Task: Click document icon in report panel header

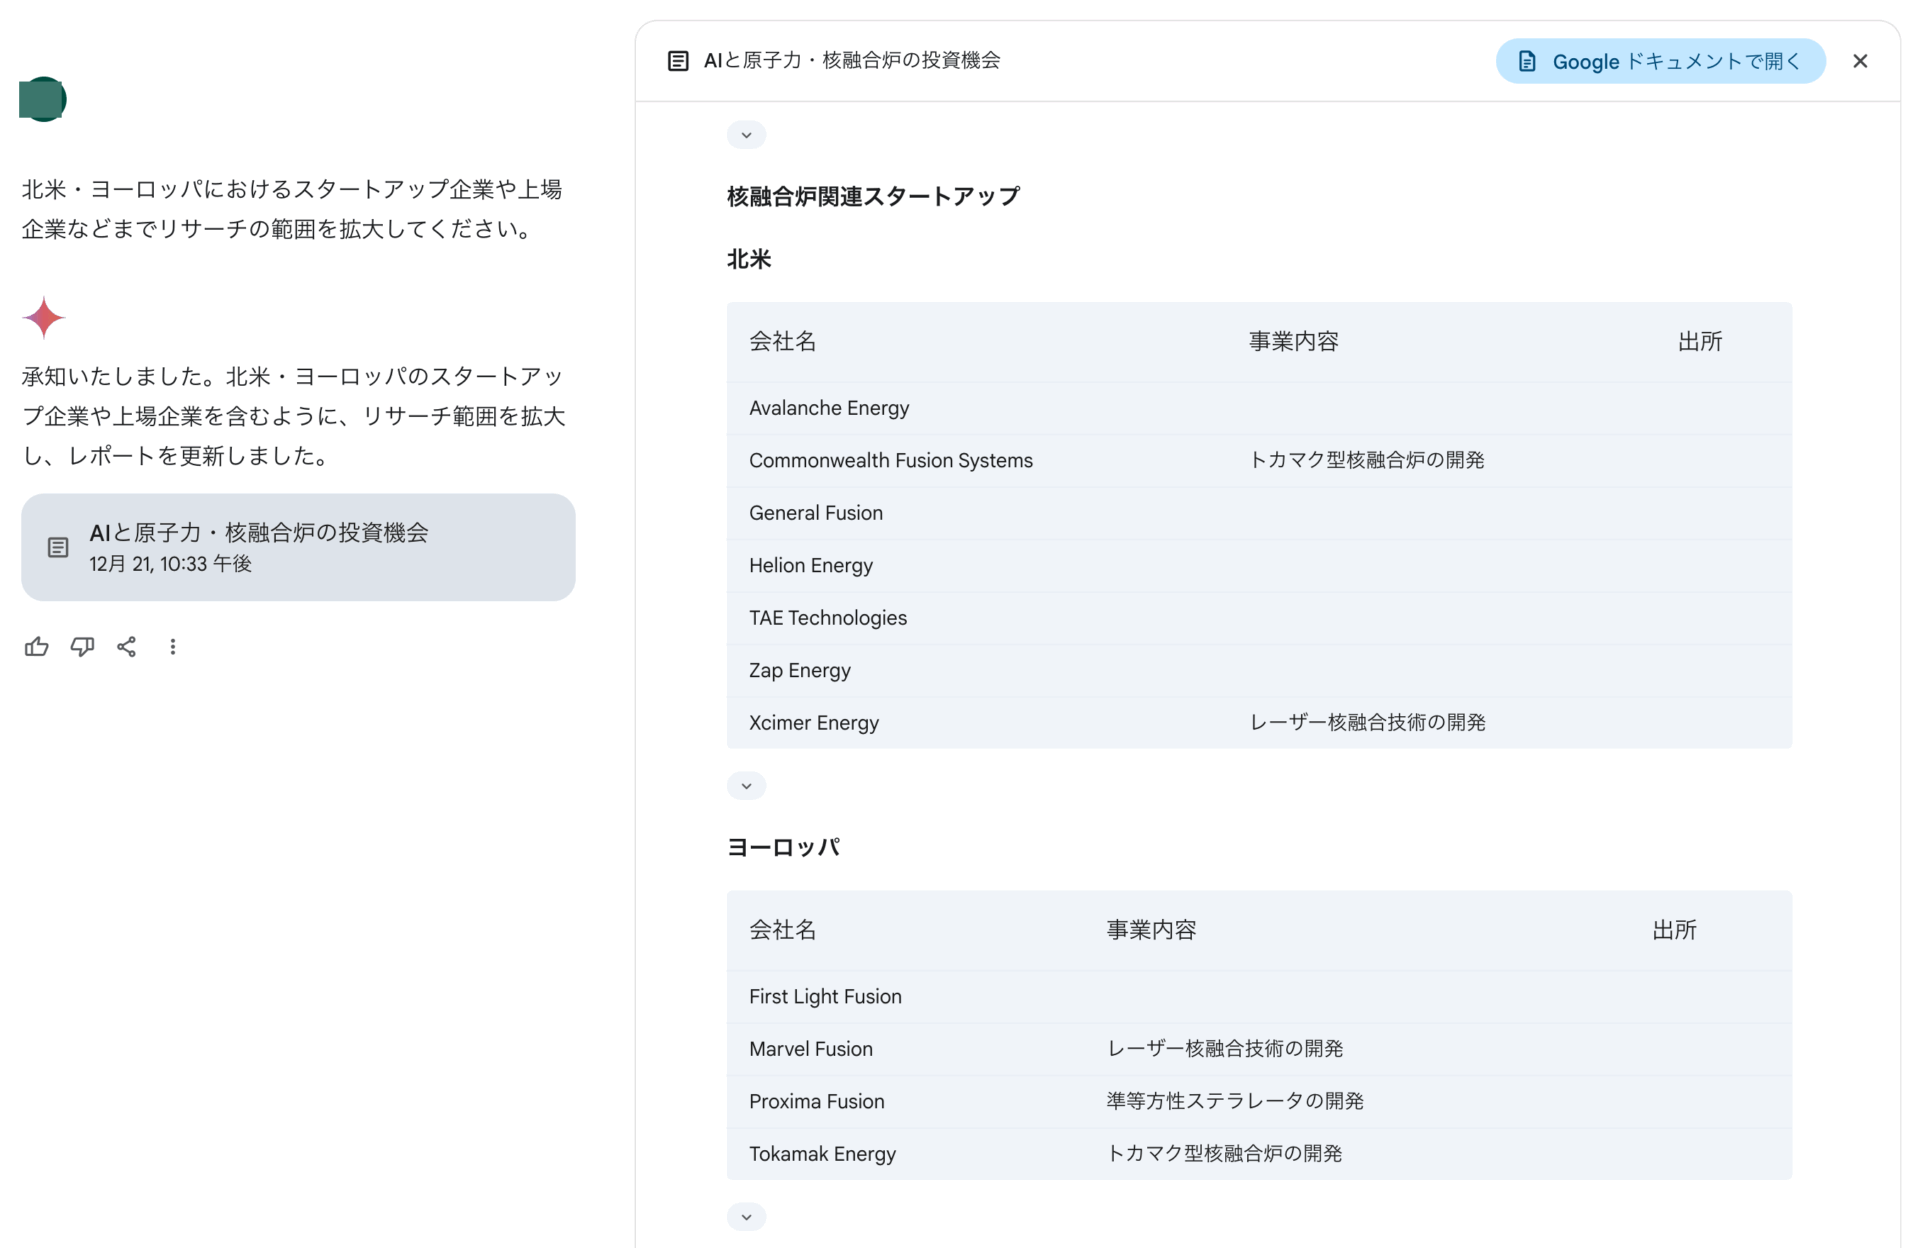Action: pos(678,61)
